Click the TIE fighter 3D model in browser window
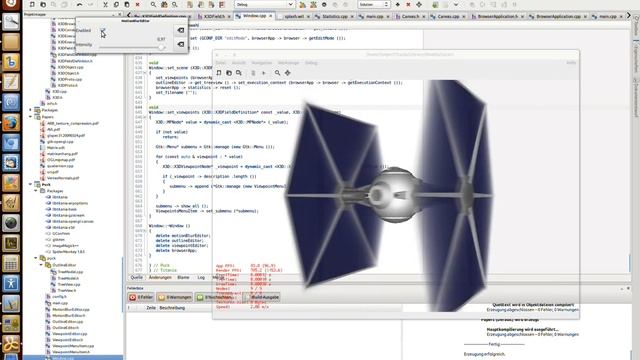This screenshot has width=640, height=360. 390,195
